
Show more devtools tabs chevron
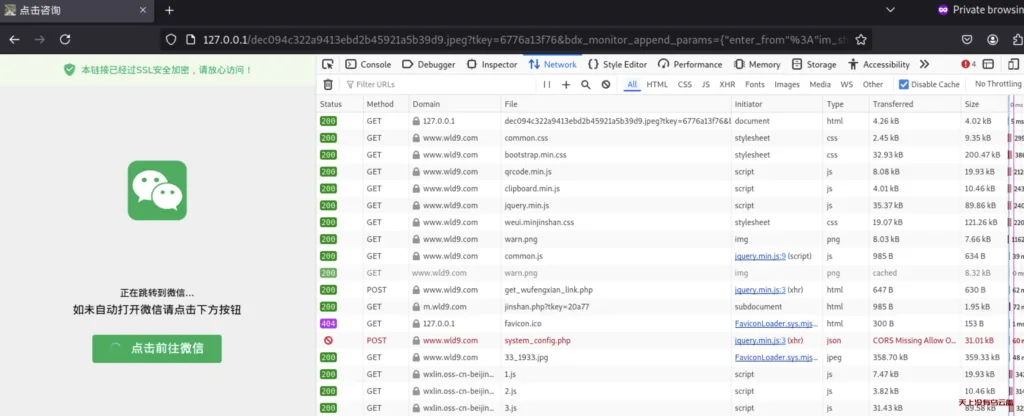924,64
